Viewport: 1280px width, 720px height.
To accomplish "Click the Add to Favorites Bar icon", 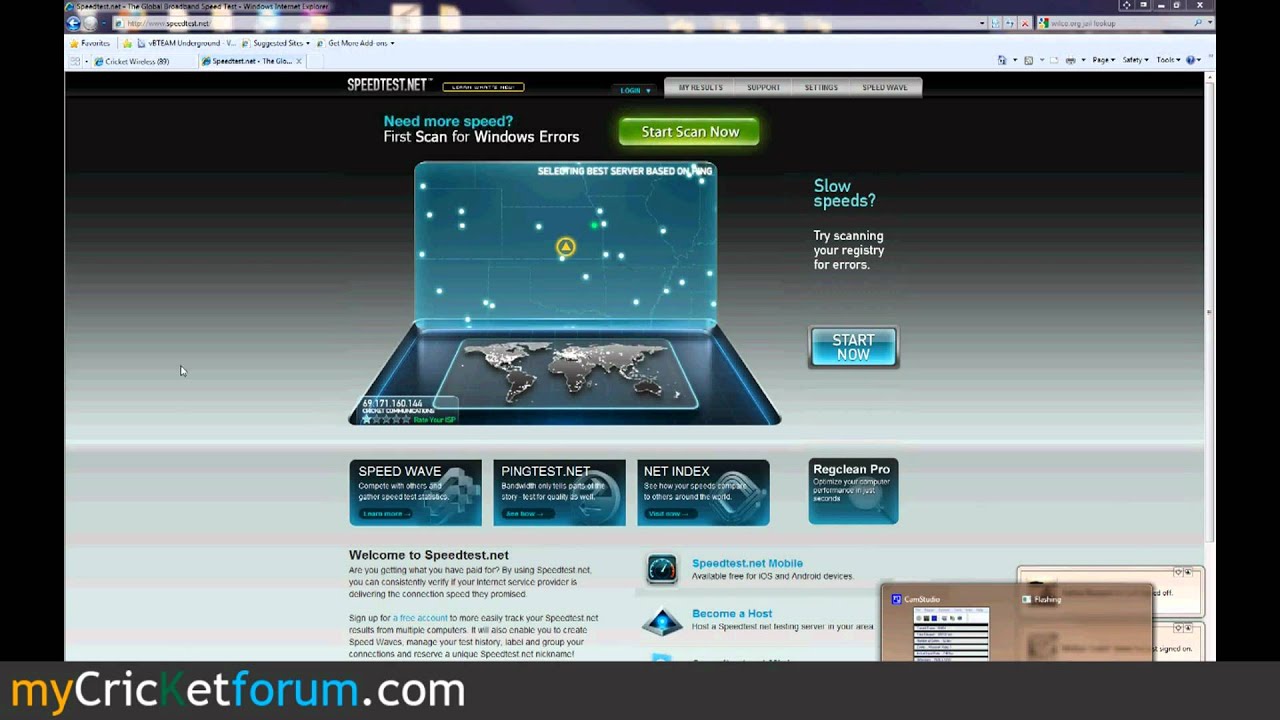I will [x=127, y=43].
